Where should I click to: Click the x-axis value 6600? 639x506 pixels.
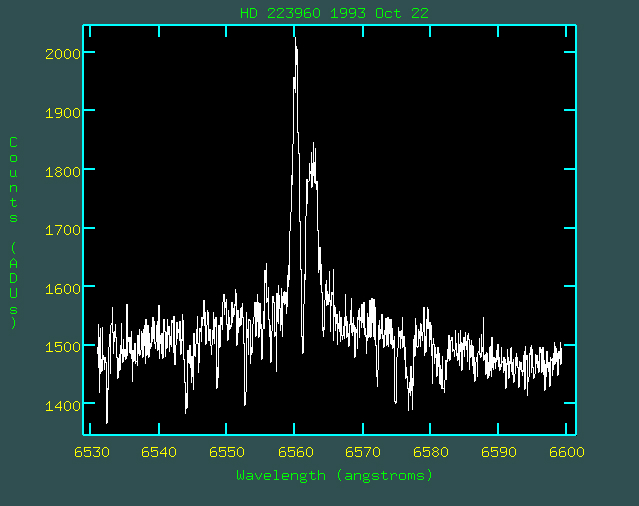pos(567,452)
